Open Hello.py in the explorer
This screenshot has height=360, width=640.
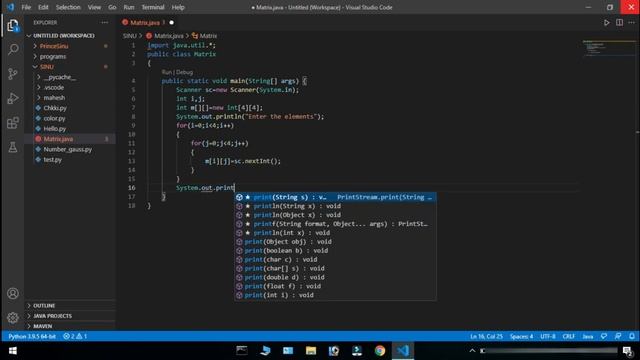tap(55, 129)
